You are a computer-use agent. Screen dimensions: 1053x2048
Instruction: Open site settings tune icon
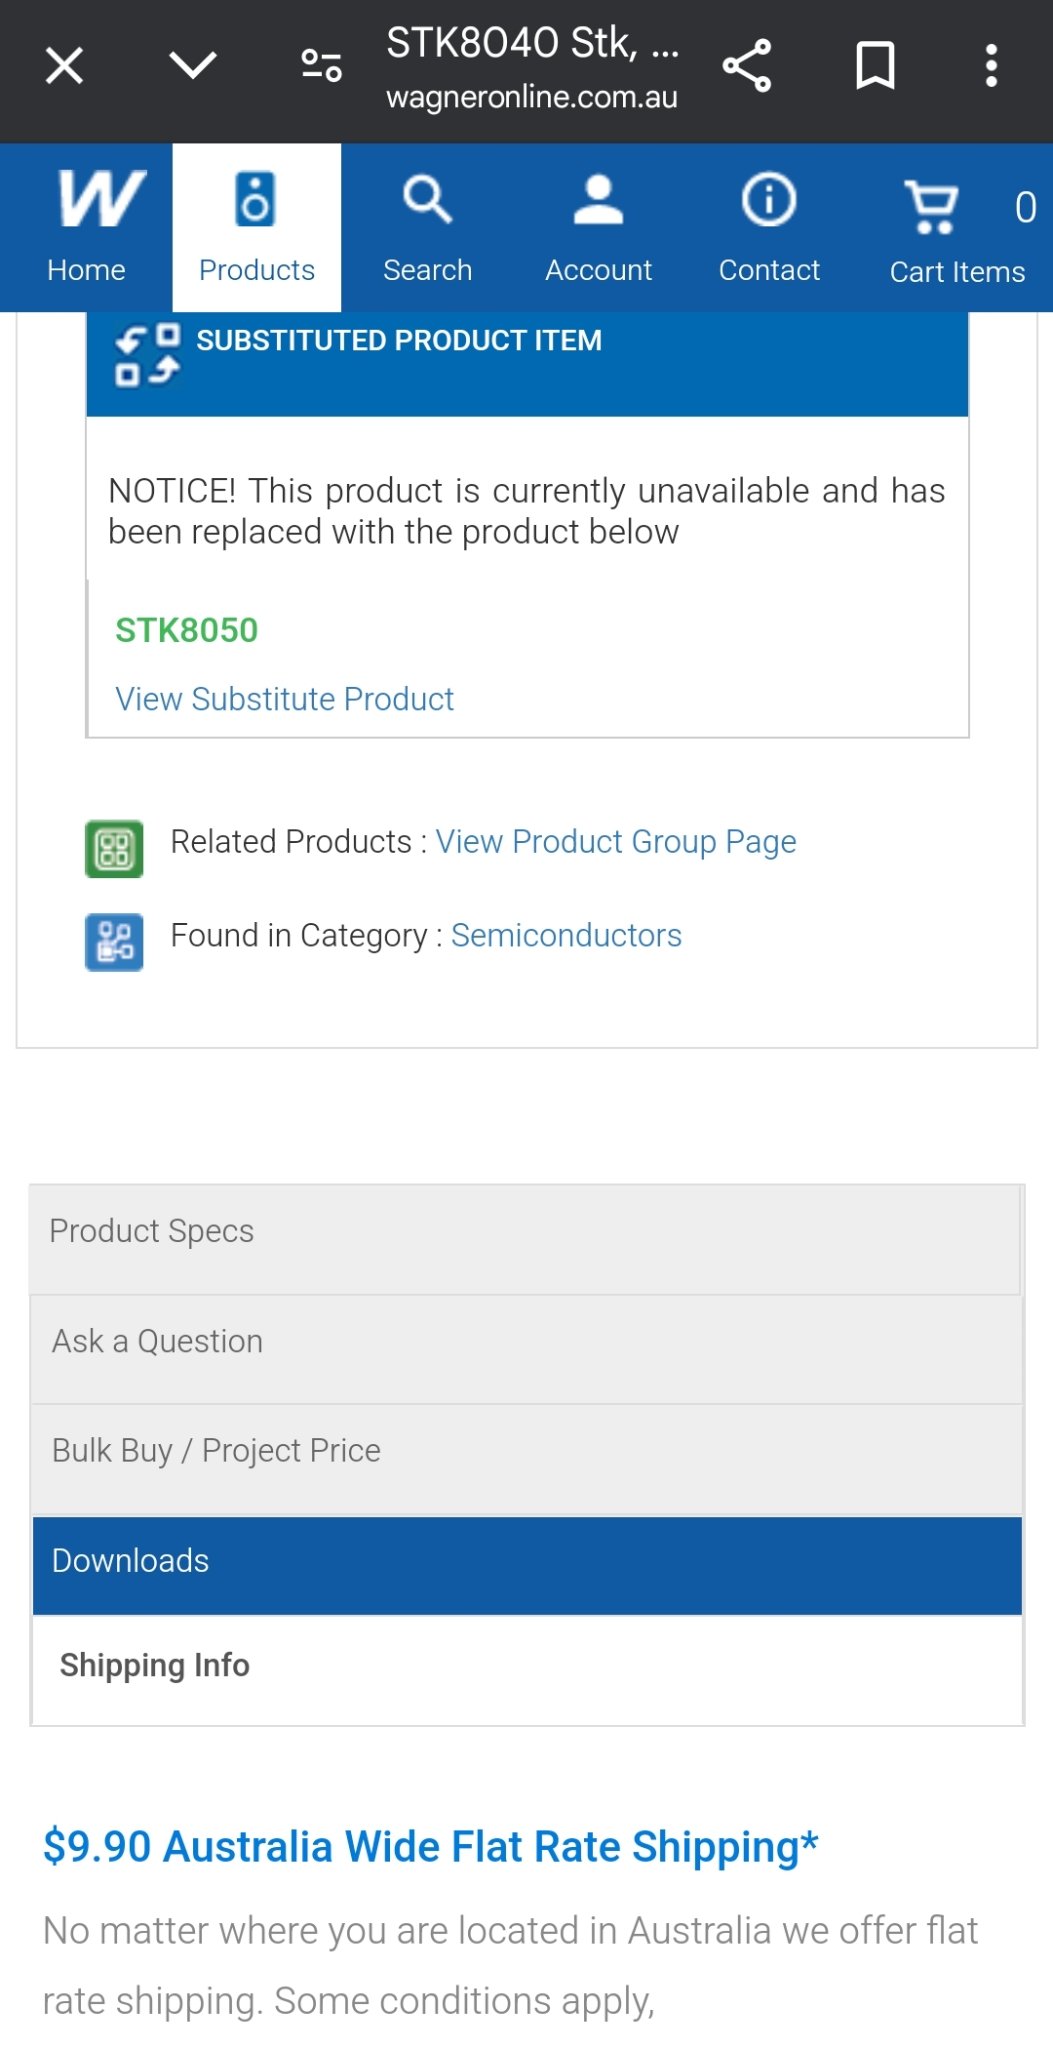click(321, 67)
